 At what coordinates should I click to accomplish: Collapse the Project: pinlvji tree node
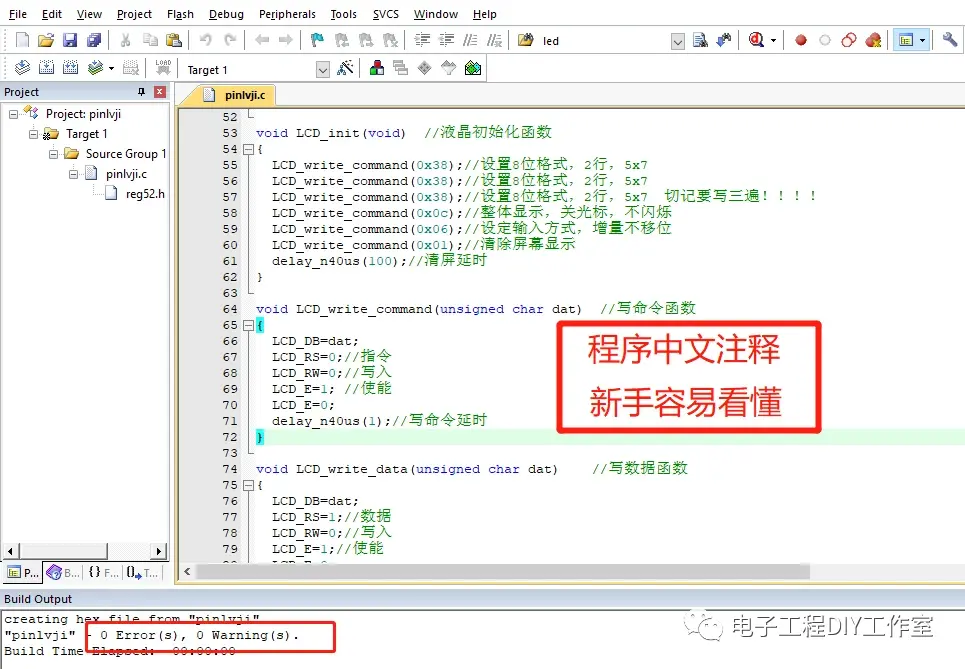point(13,114)
